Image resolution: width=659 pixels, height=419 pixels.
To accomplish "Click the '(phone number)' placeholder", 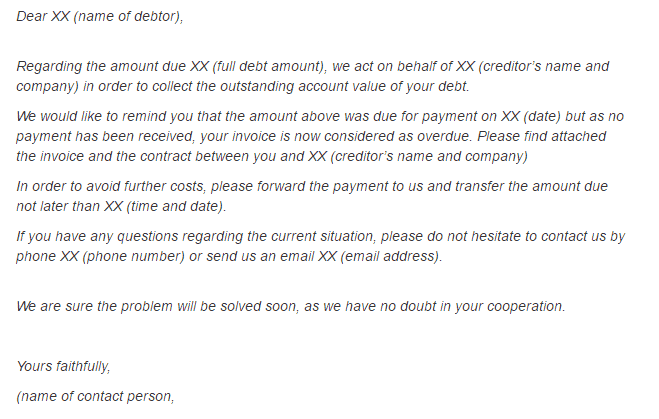I will click(134, 256).
